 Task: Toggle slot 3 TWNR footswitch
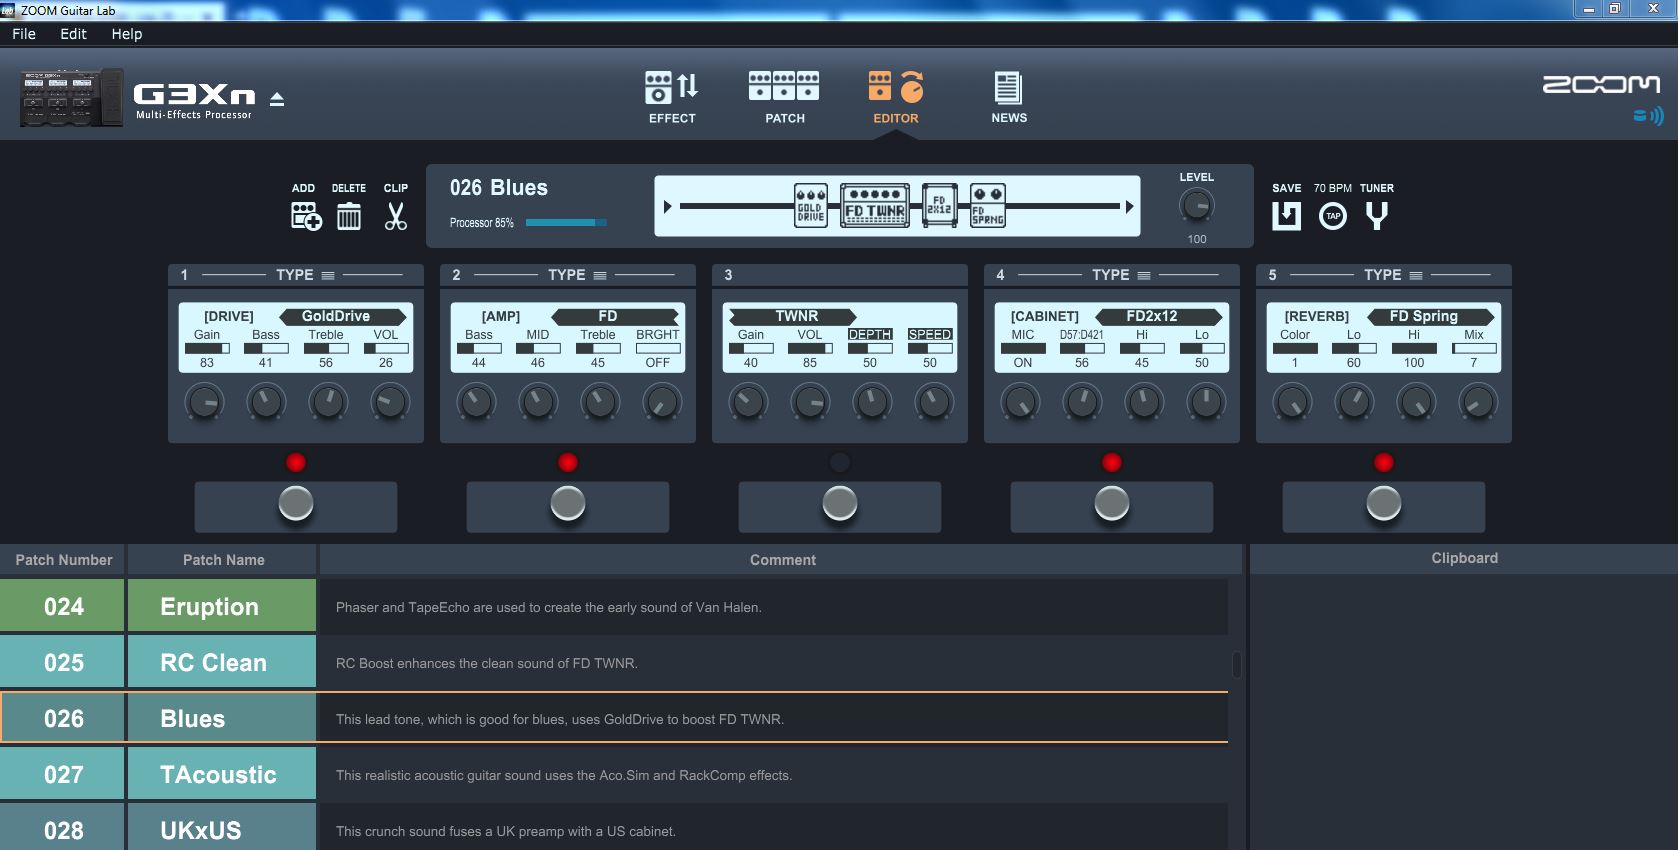pyautogui.click(x=840, y=504)
